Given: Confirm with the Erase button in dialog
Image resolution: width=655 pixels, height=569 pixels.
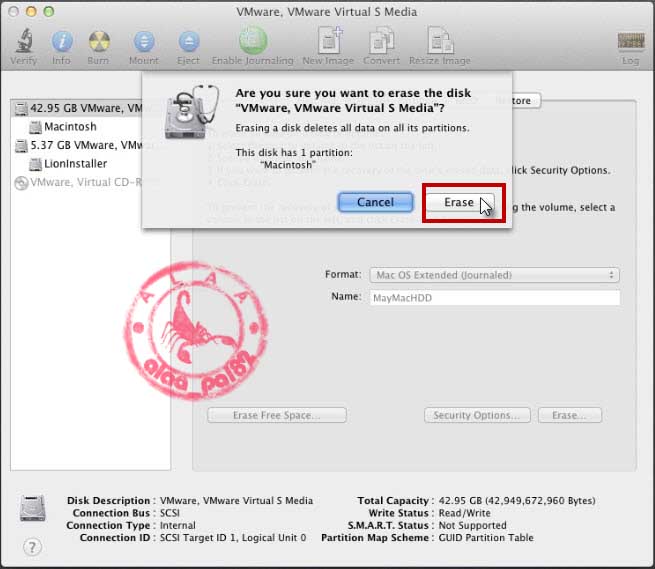Looking at the screenshot, I should coord(460,203).
